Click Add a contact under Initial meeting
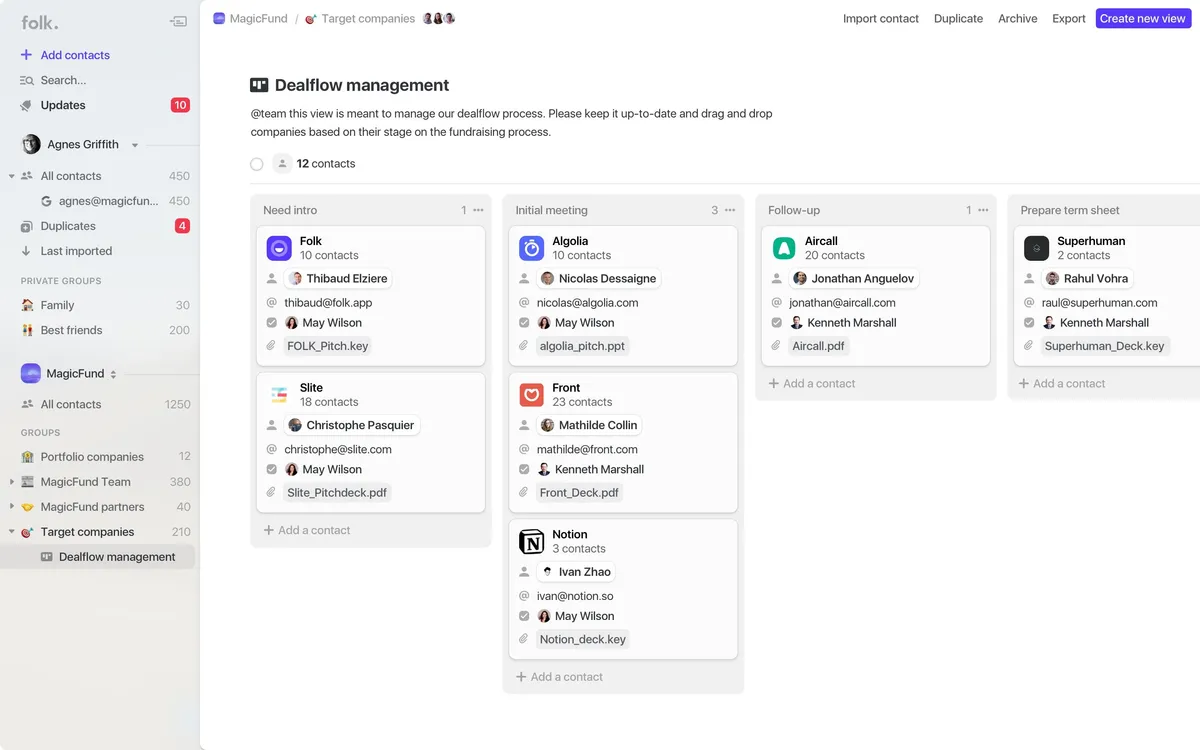This screenshot has width=1200, height=750. point(559,677)
